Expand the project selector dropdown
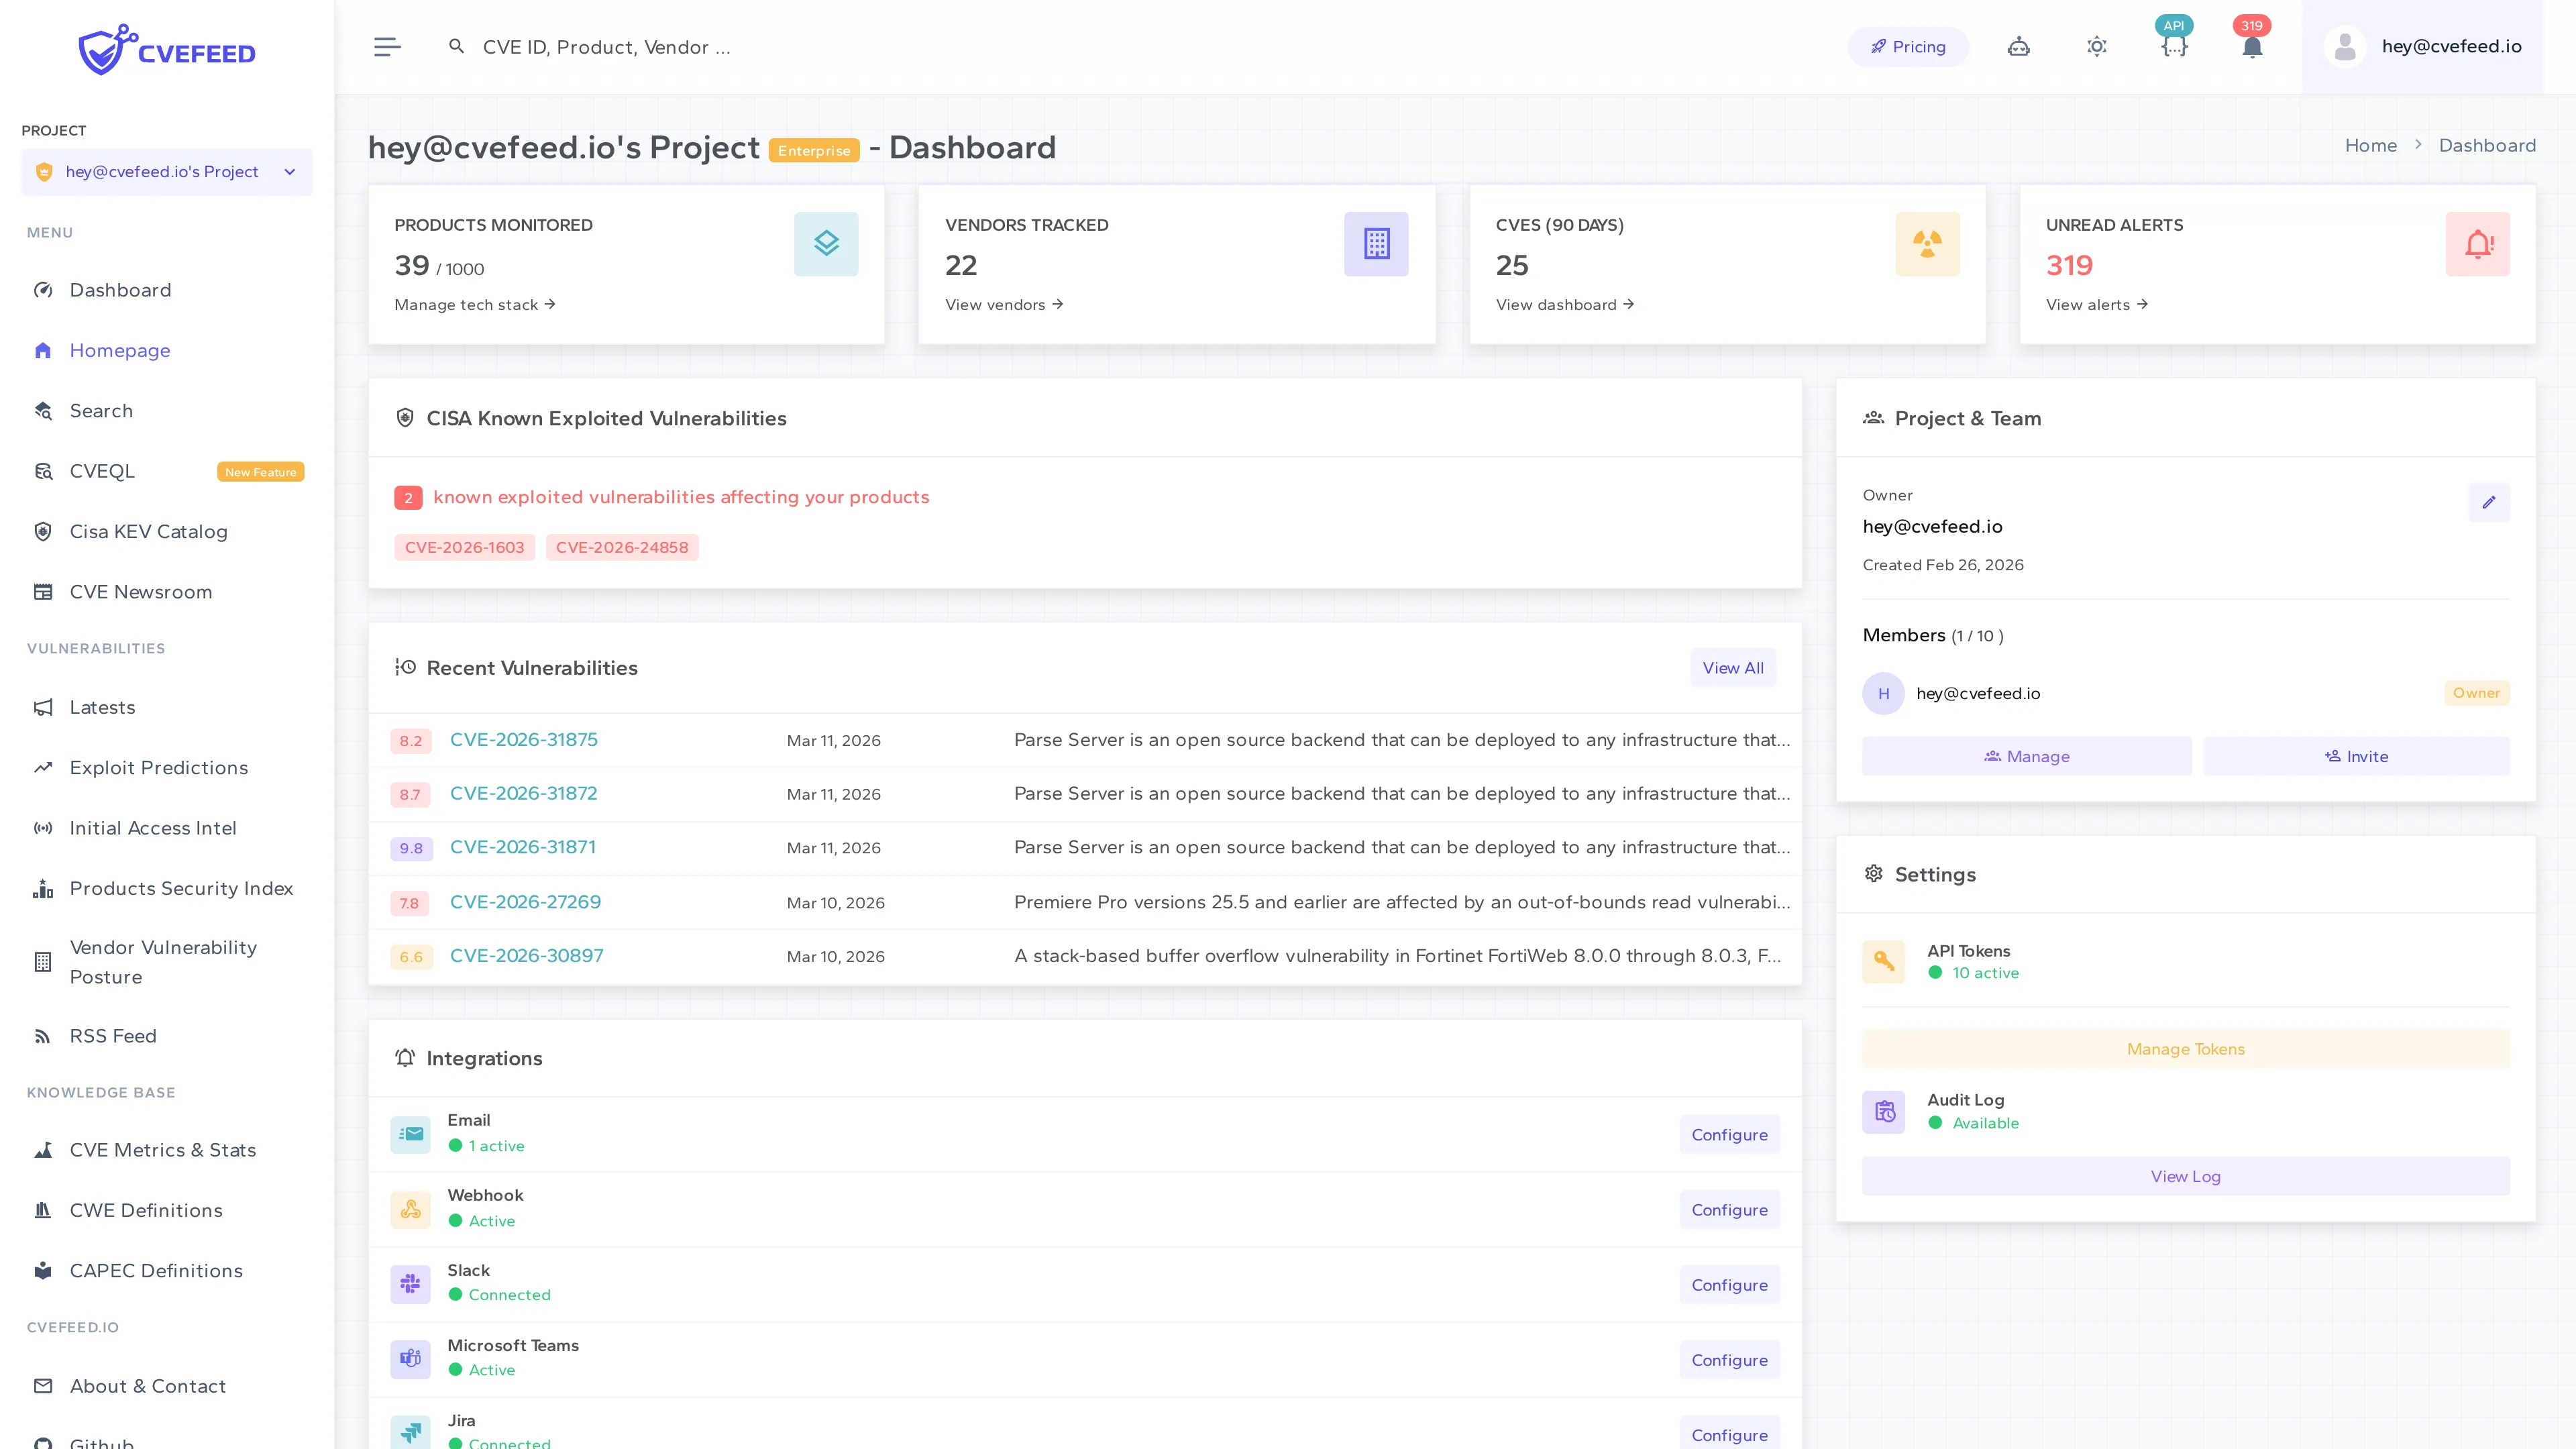Viewport: 2576px width, 1449px height. click(x=289, y=171)
